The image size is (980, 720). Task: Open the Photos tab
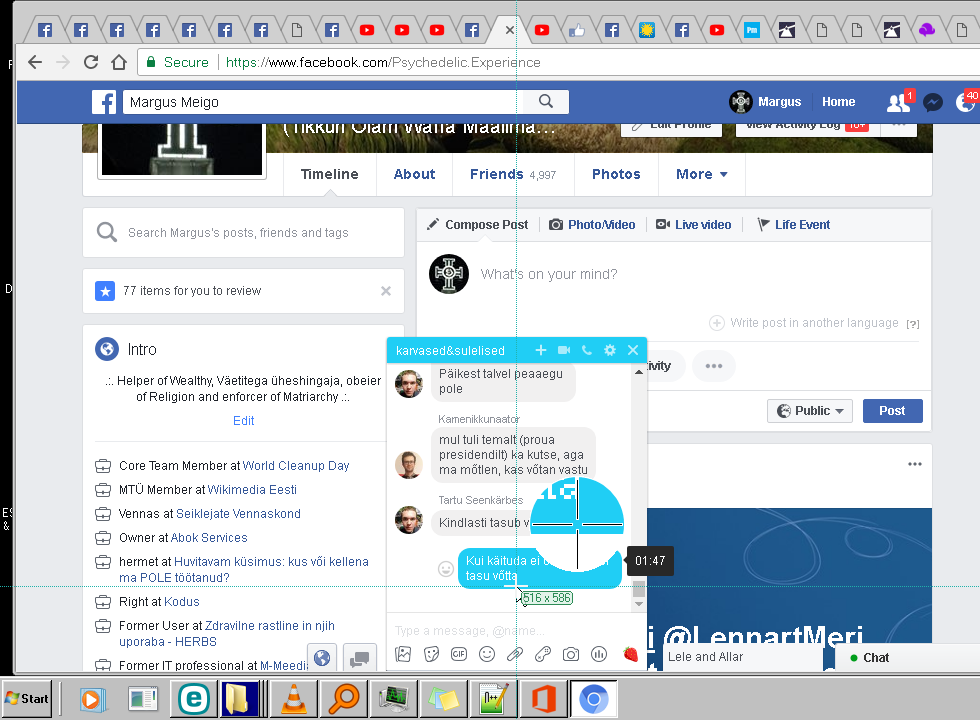616,174
